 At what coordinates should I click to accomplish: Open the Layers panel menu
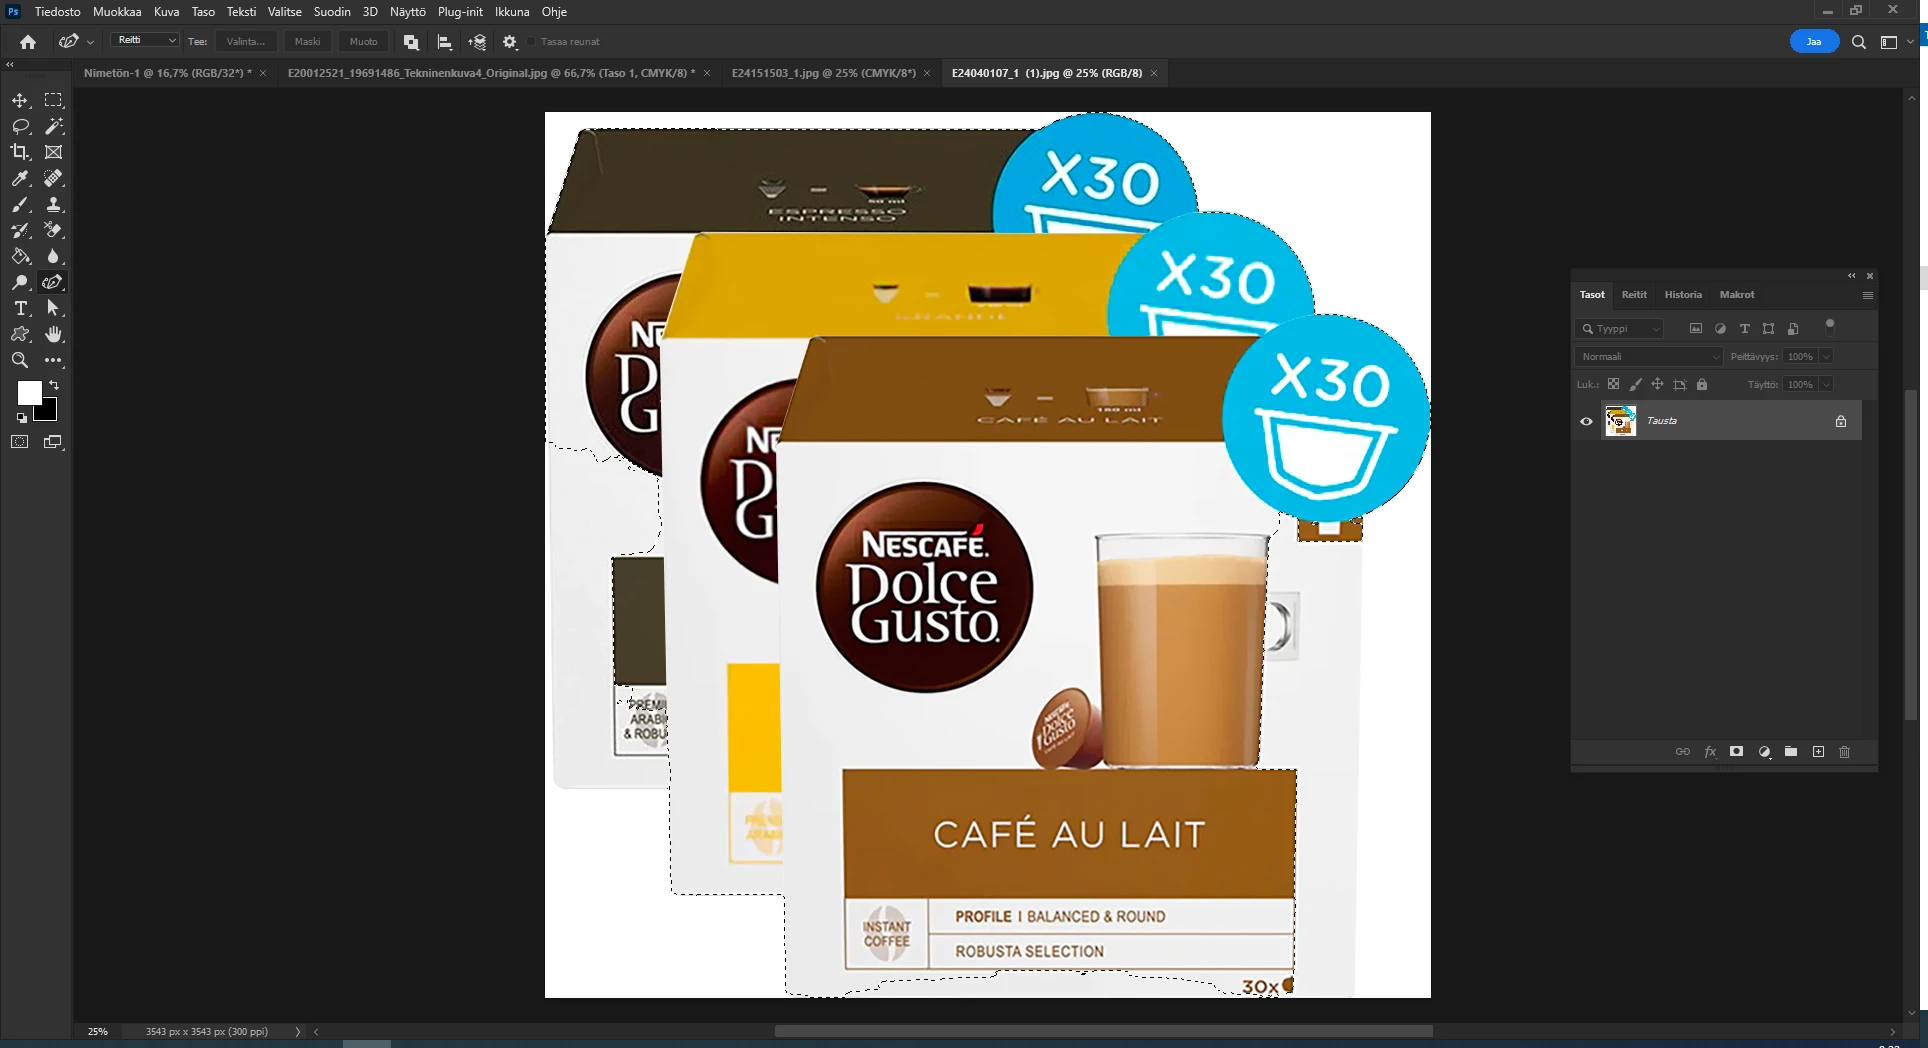[x=1867, y=295]
